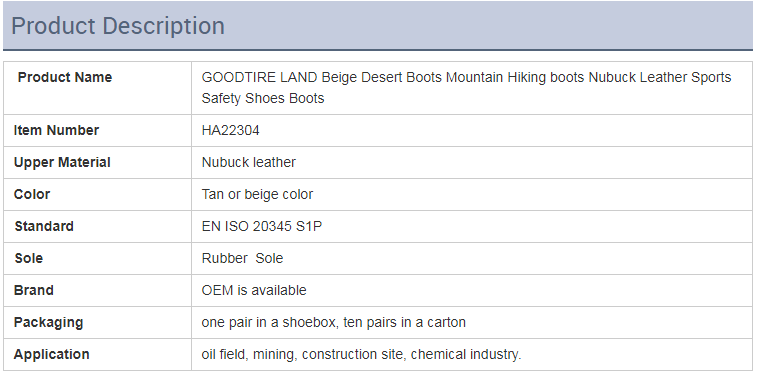Click the HA22304 item number value
Screen dimensions: 757x376
(231, 130)
